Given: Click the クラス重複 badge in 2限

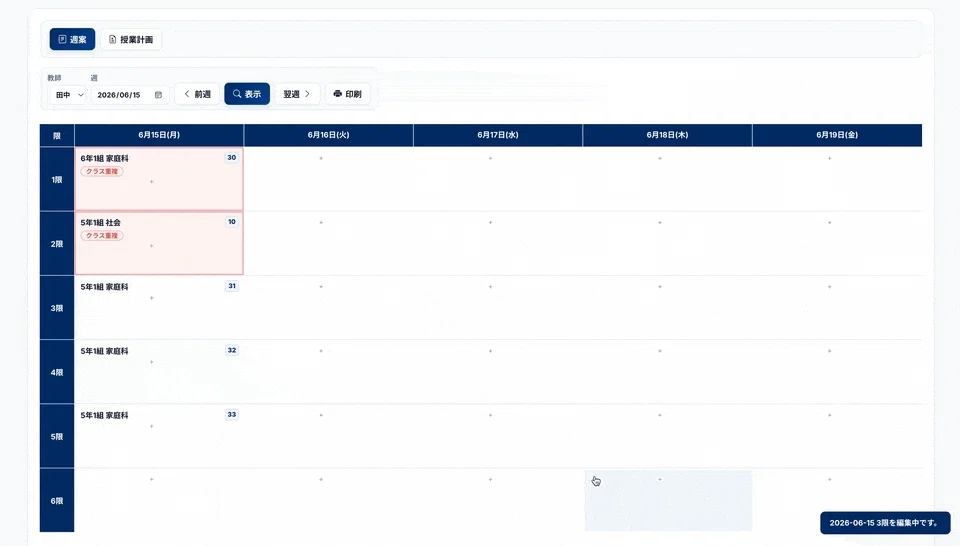Looking at the screenshot, I should pyautogui.click(x=102, y=236).
